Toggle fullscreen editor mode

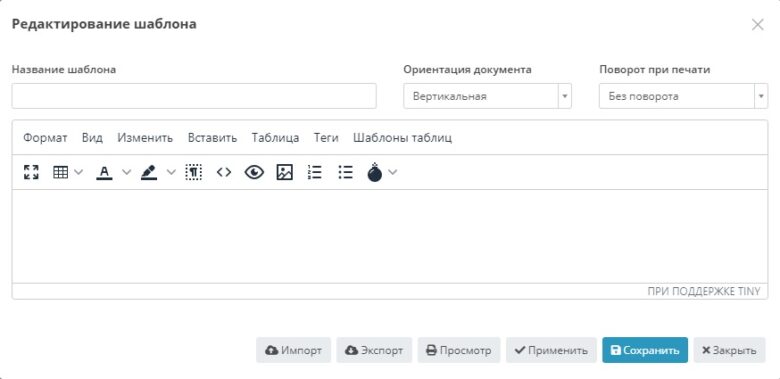(x=31, y=172)
